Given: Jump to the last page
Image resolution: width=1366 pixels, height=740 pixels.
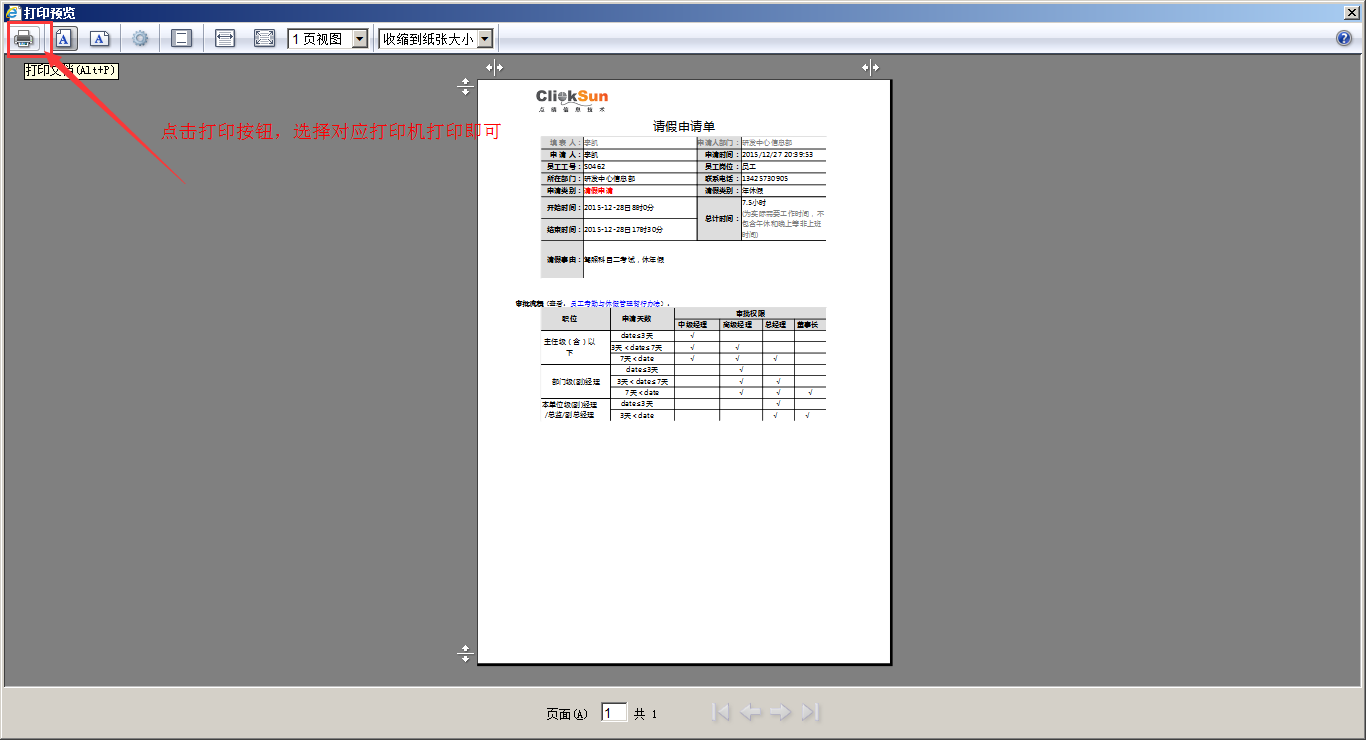Looking at the screenshot, I should pos(810,712).
